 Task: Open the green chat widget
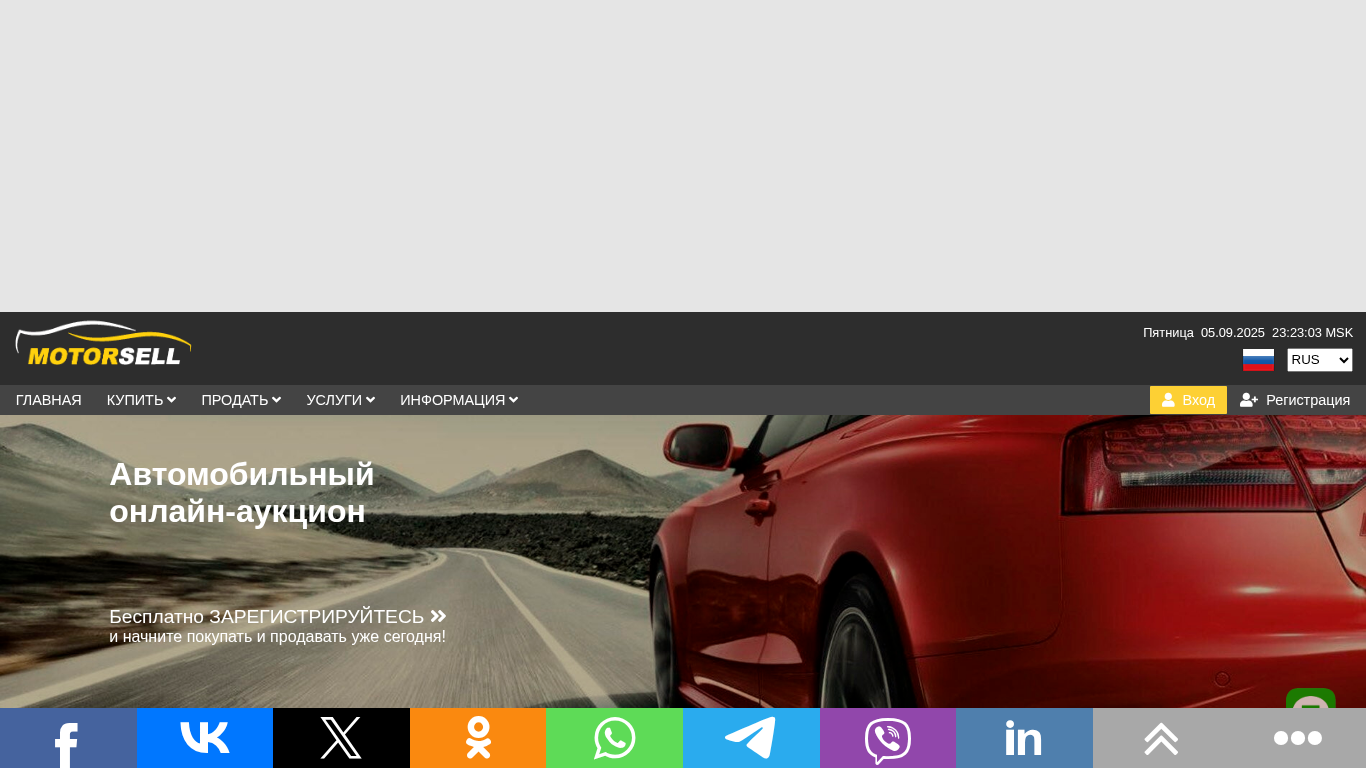(1311, 699)
